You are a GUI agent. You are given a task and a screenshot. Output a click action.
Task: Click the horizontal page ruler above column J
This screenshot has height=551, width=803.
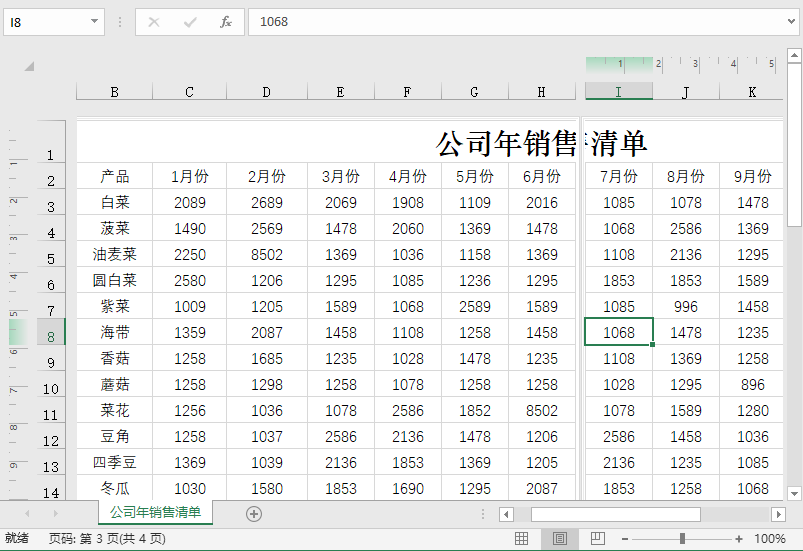[x=686, y=64]
